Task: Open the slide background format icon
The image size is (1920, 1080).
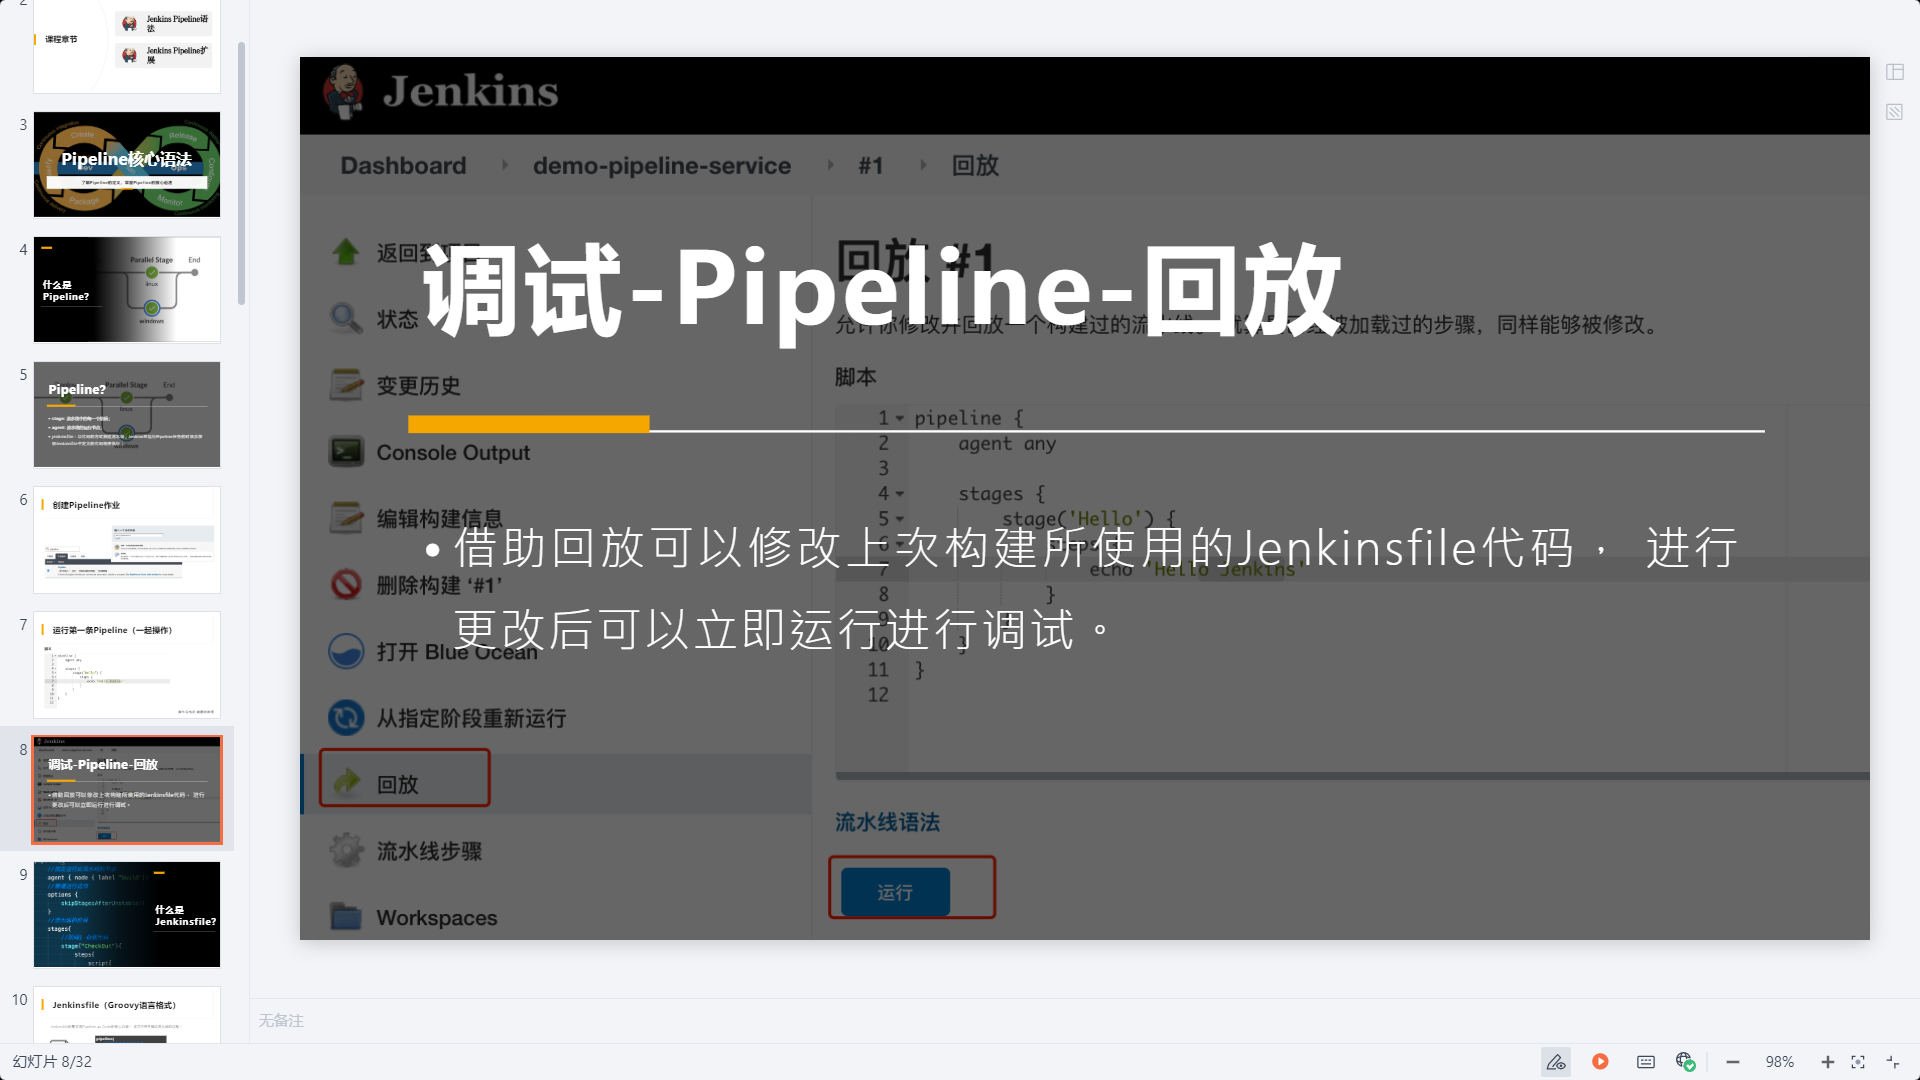Action: coord(1895,112)
